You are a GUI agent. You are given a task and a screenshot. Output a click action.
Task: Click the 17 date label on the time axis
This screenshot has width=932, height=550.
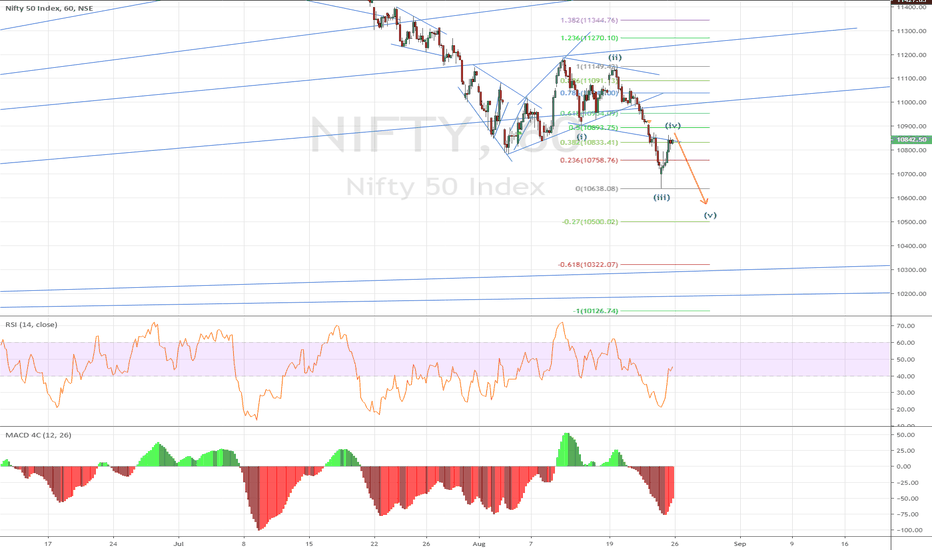48,543
